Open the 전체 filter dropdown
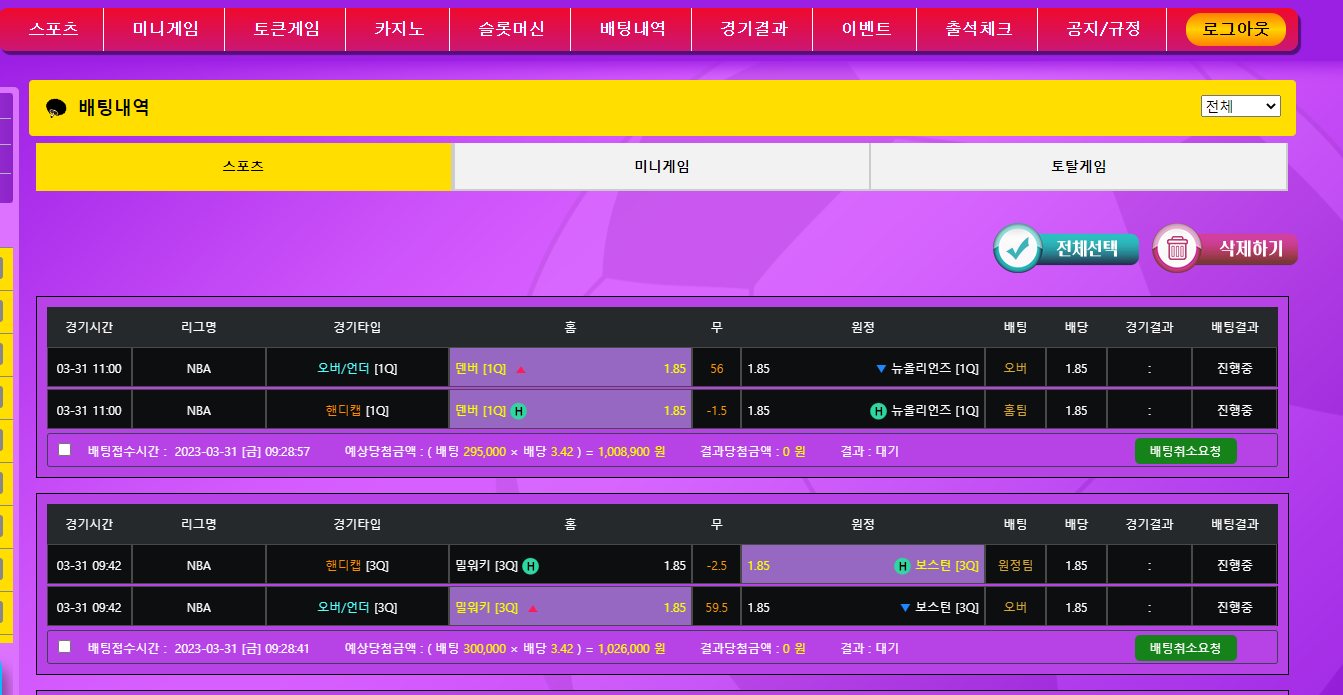 click(1240, 106)
